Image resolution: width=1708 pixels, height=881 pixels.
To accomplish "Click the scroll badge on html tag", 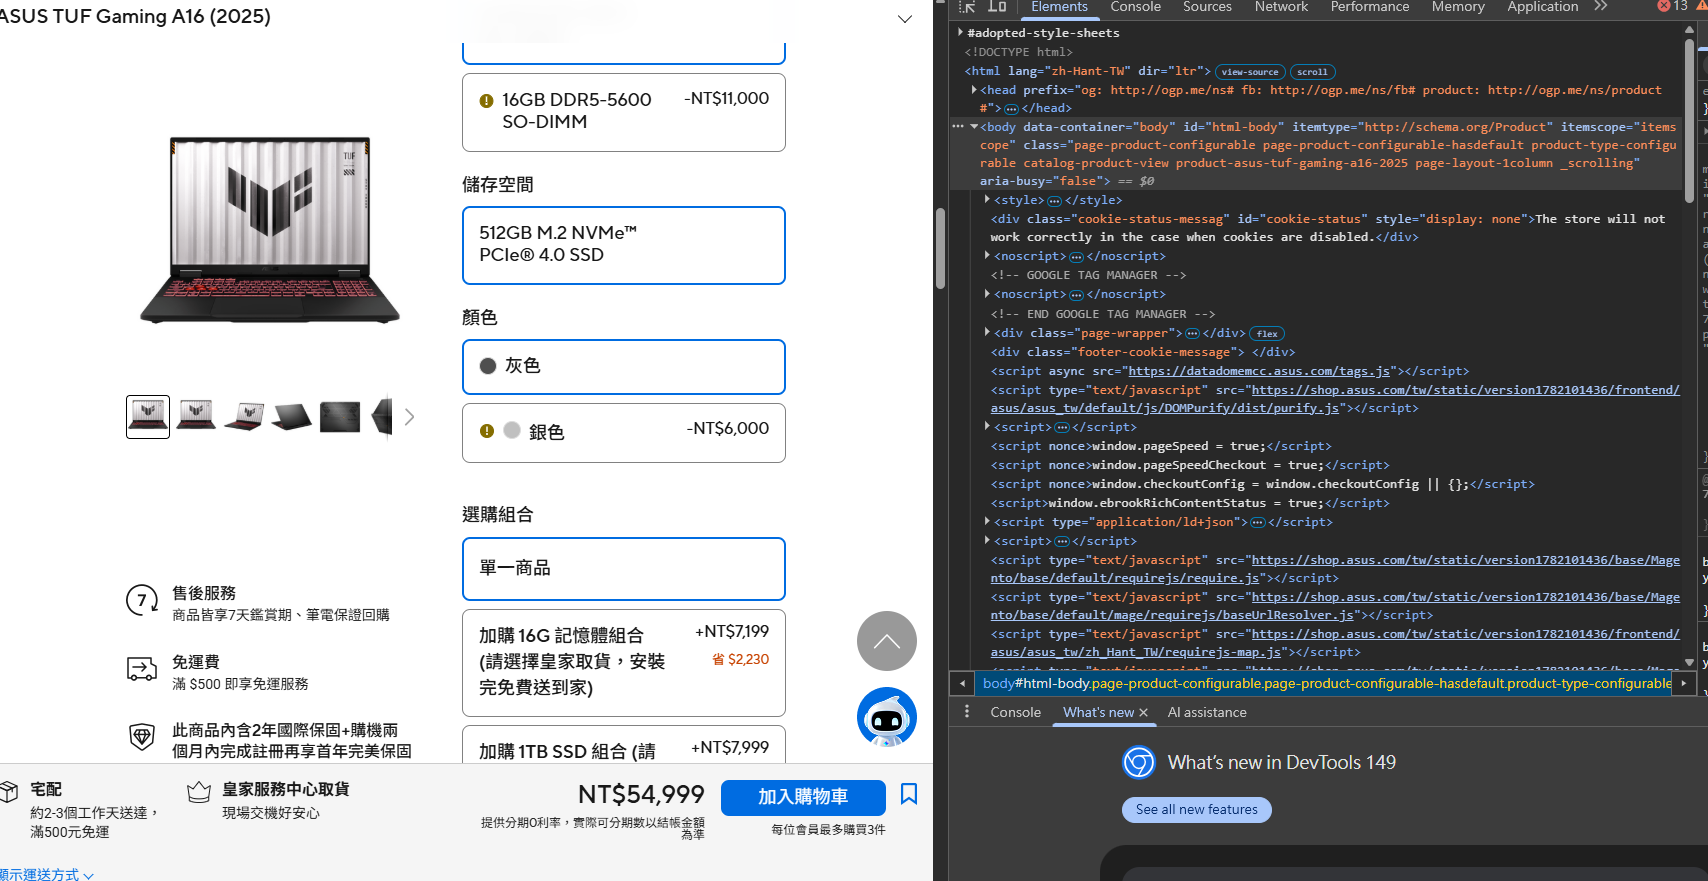I will [1312, 72].
